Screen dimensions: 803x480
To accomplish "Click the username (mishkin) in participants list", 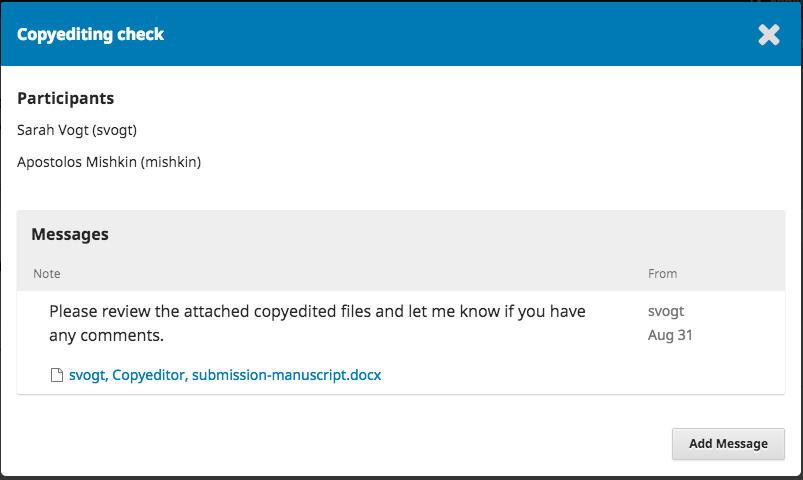I will point(171,162).
